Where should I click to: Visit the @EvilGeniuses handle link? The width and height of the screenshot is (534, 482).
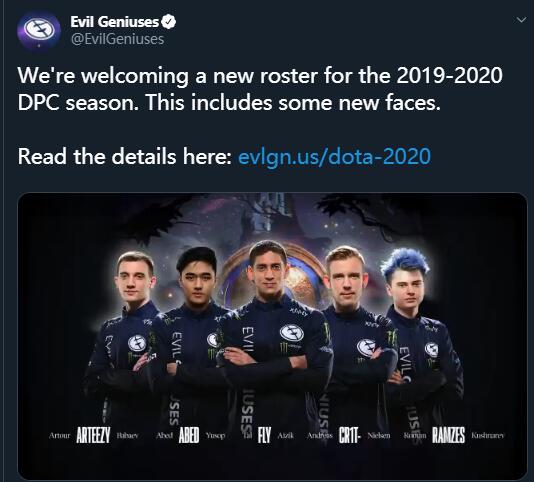117,39
